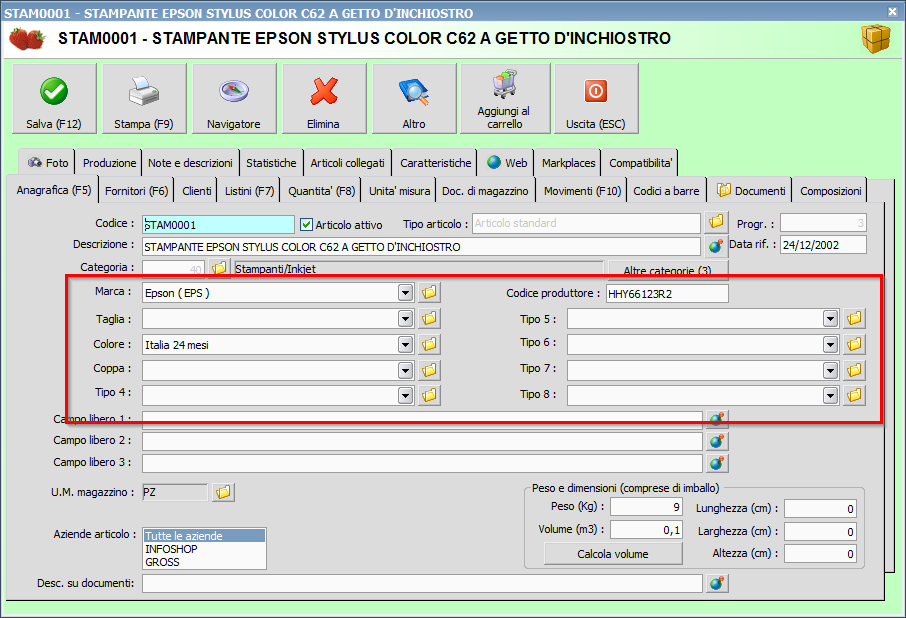
Task: Click the folder icon beside Colore
Action: click(429, 344)
